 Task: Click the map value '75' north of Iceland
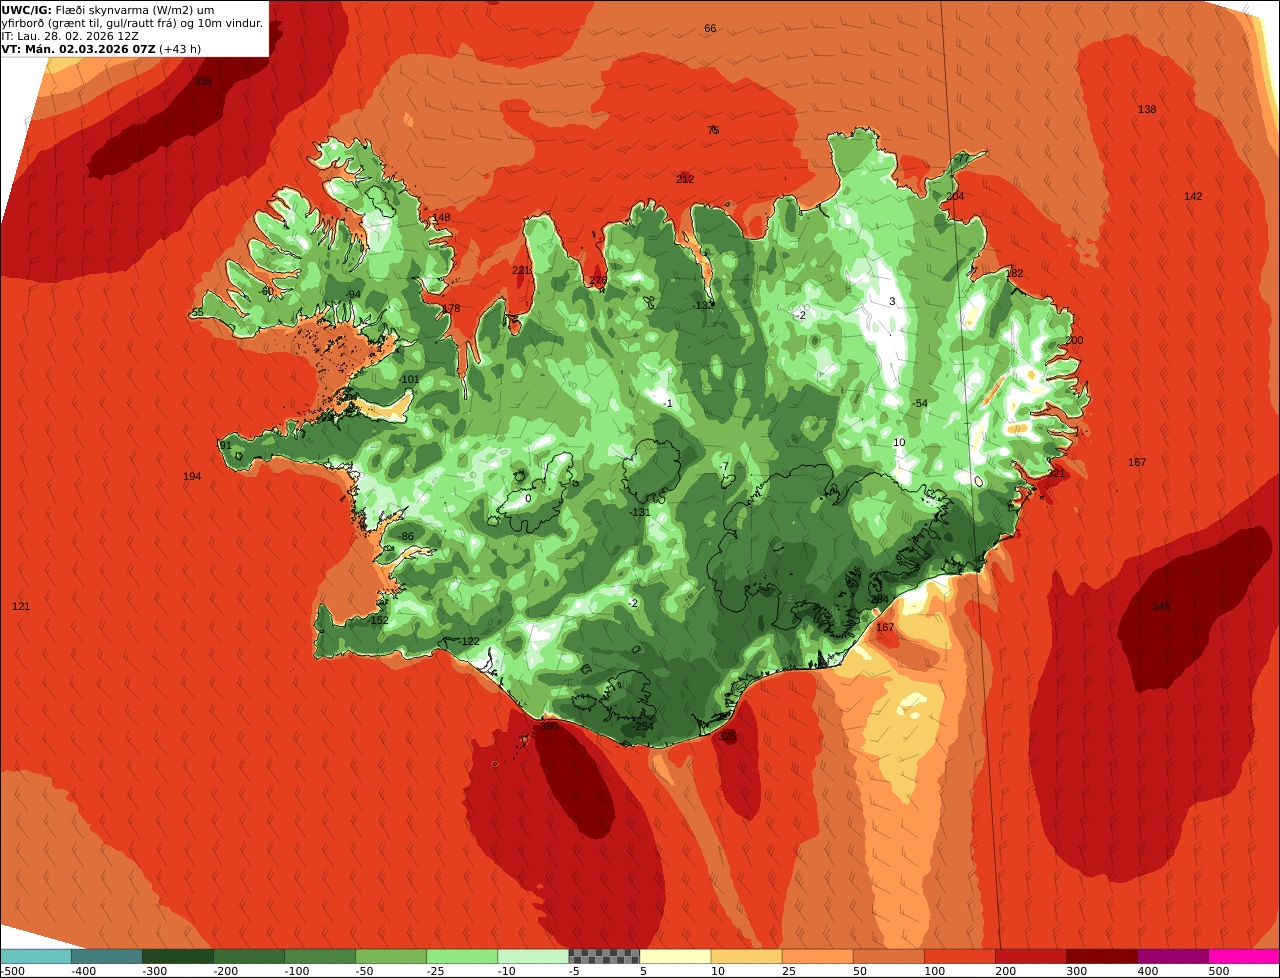[x=713, y=130]
